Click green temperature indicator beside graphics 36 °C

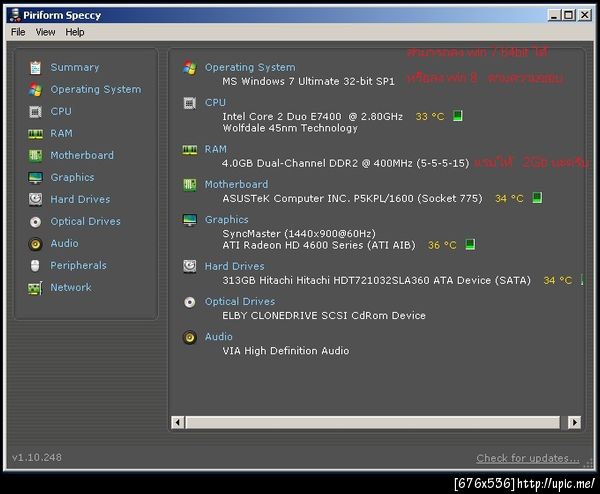tap(470, 244)
